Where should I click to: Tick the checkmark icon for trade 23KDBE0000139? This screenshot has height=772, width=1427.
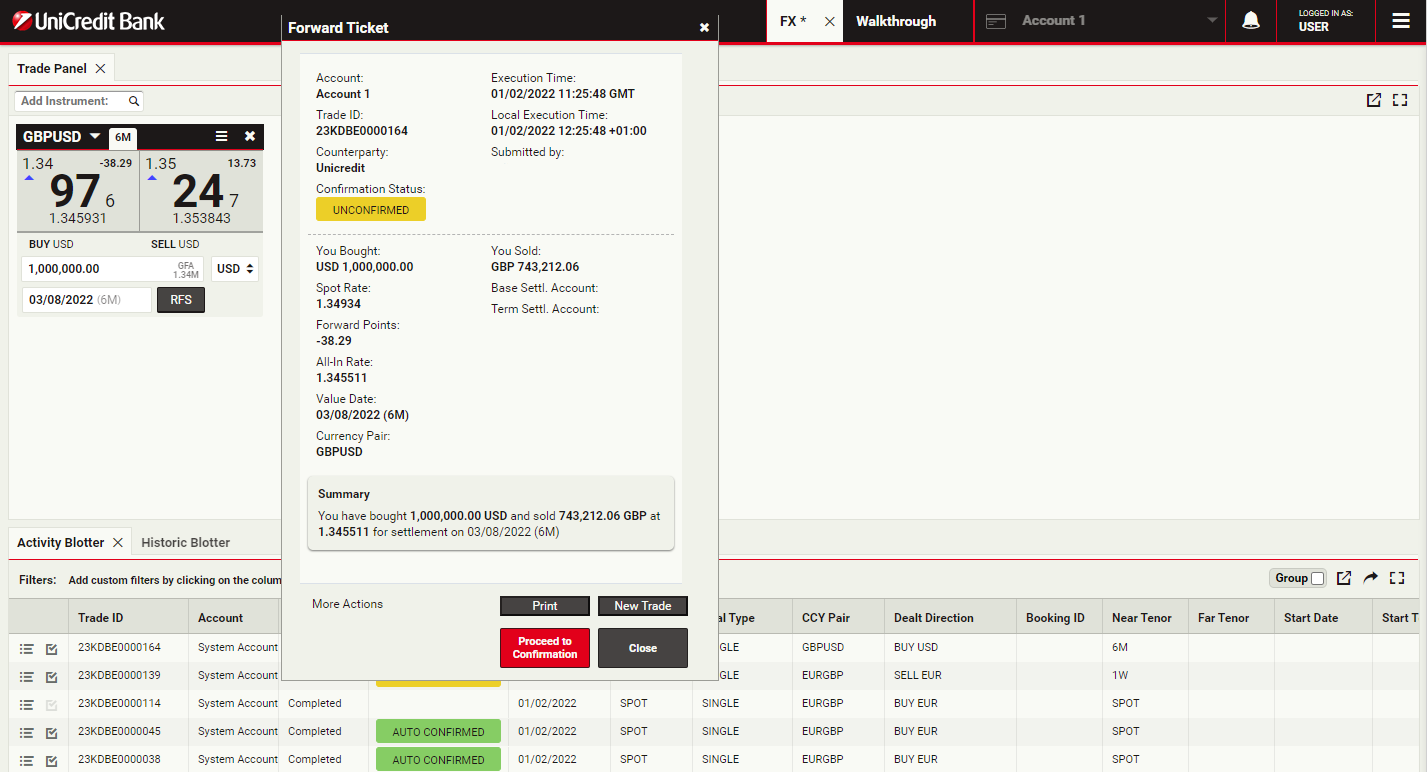[52, 676]
